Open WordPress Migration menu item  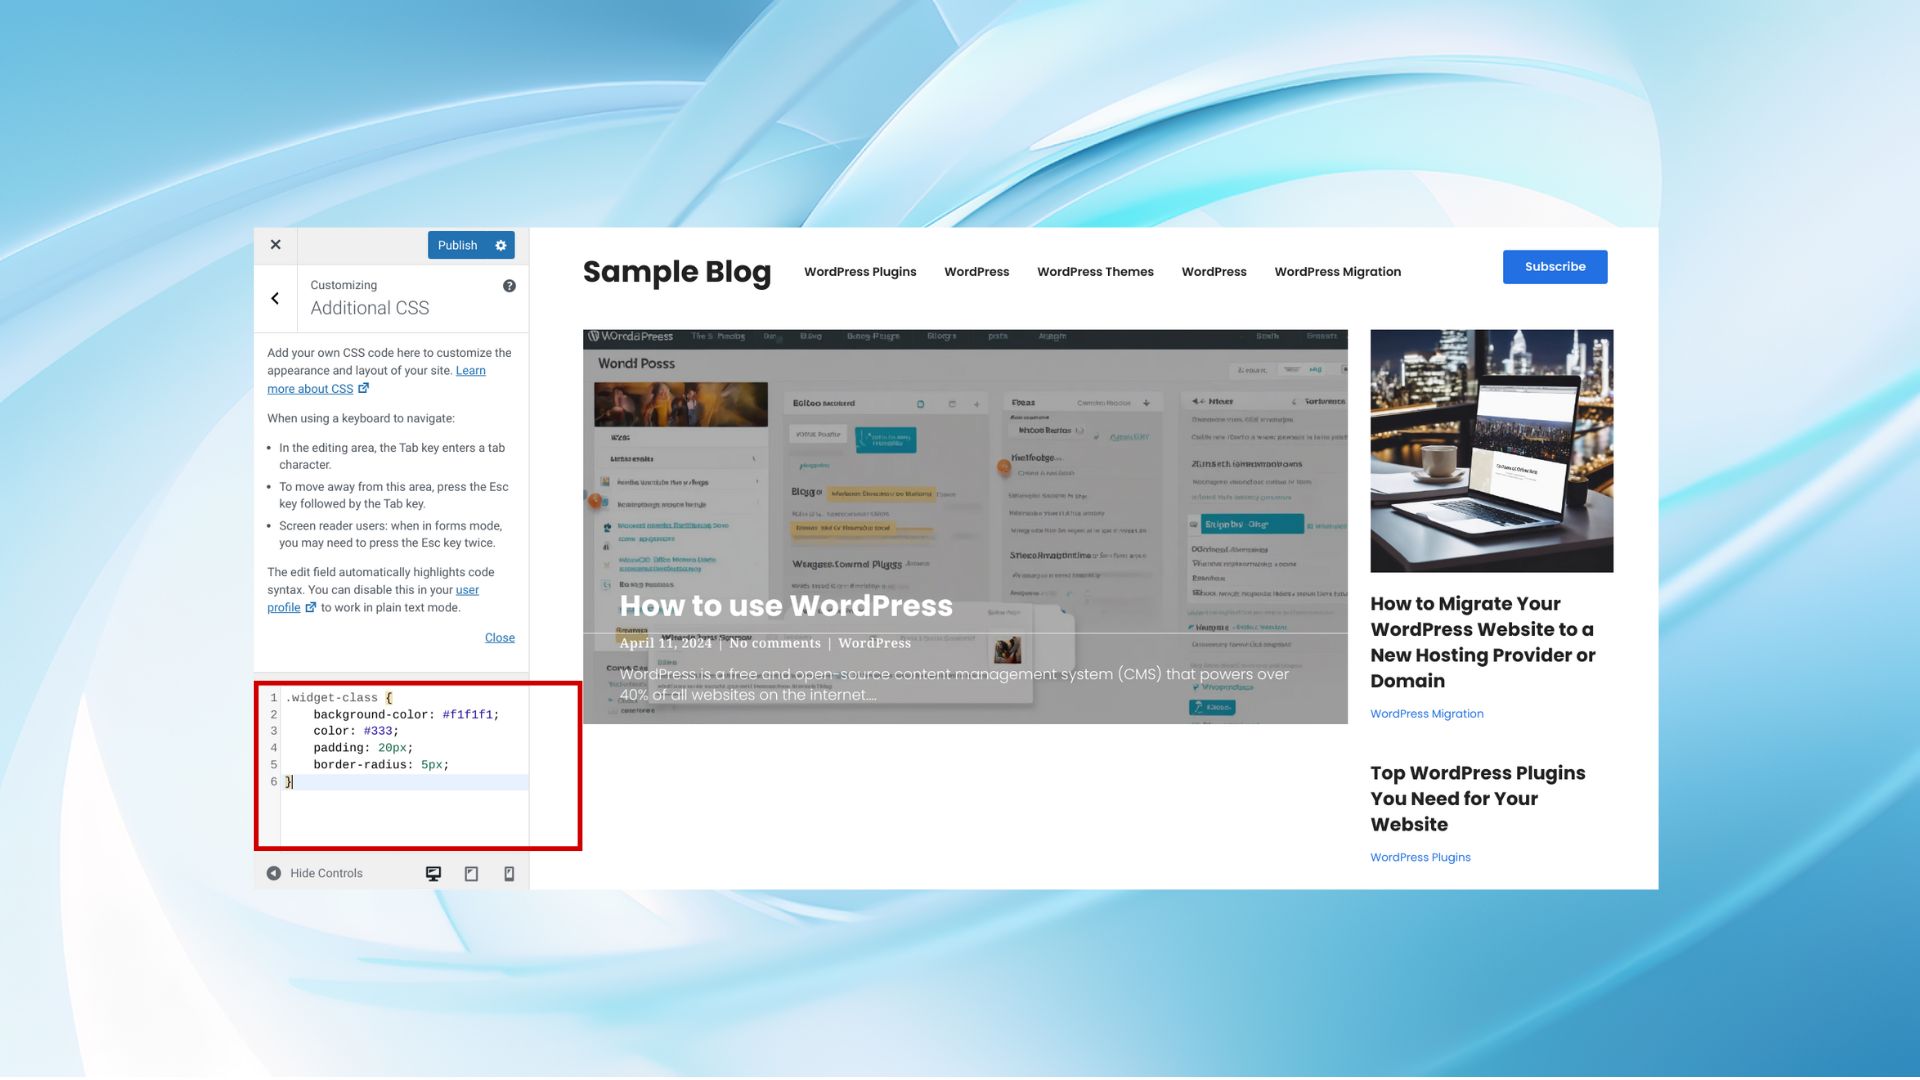pyautogui.click(x=1337, y=272)
